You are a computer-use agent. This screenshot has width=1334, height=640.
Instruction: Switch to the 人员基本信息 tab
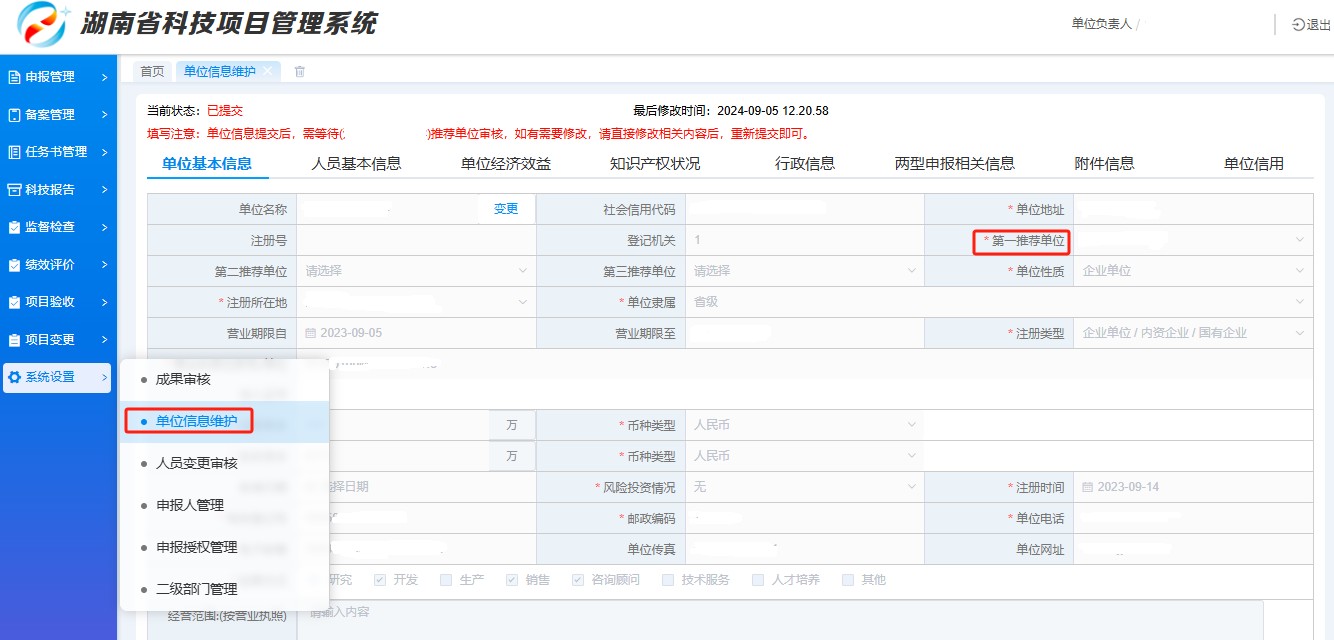(x=356, y=164)
